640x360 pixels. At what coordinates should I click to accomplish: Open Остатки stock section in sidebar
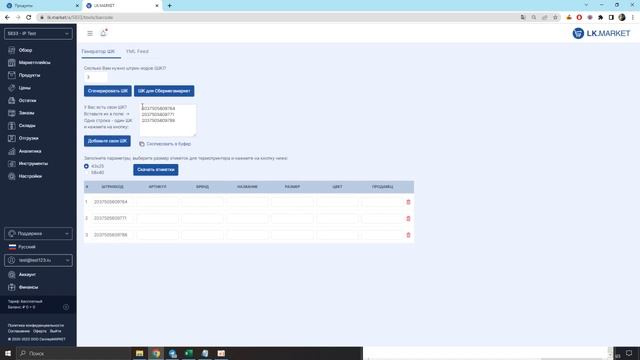point(27,100)
